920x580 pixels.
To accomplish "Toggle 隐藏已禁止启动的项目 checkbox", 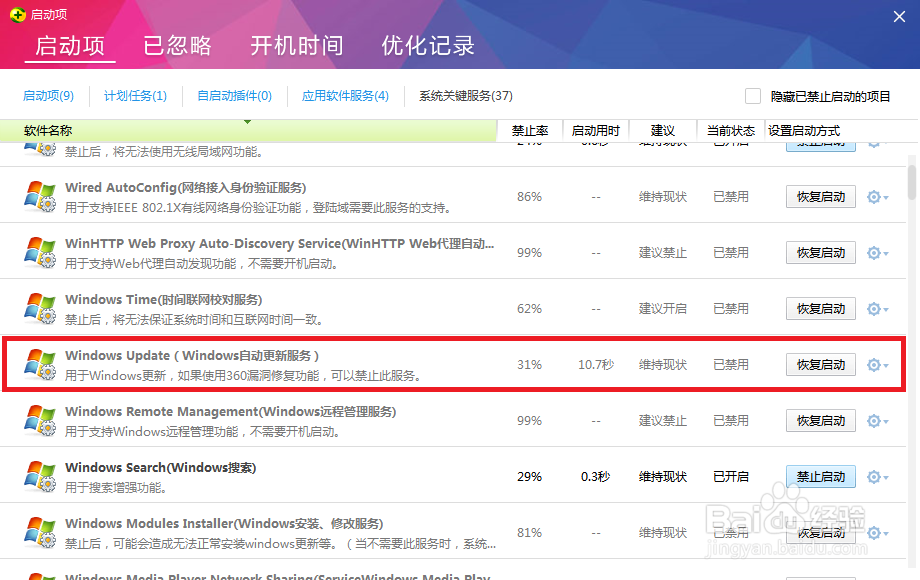I will pos(753,96).
